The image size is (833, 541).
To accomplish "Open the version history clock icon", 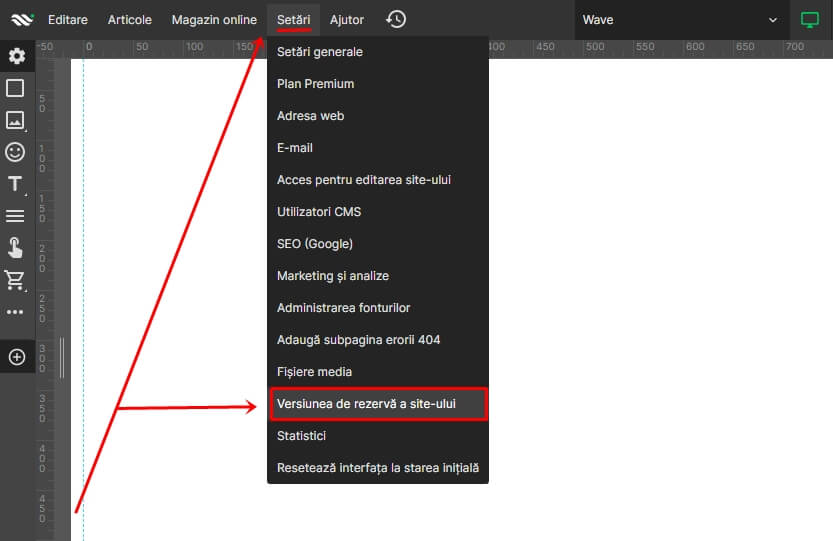I will click(396, 19).
